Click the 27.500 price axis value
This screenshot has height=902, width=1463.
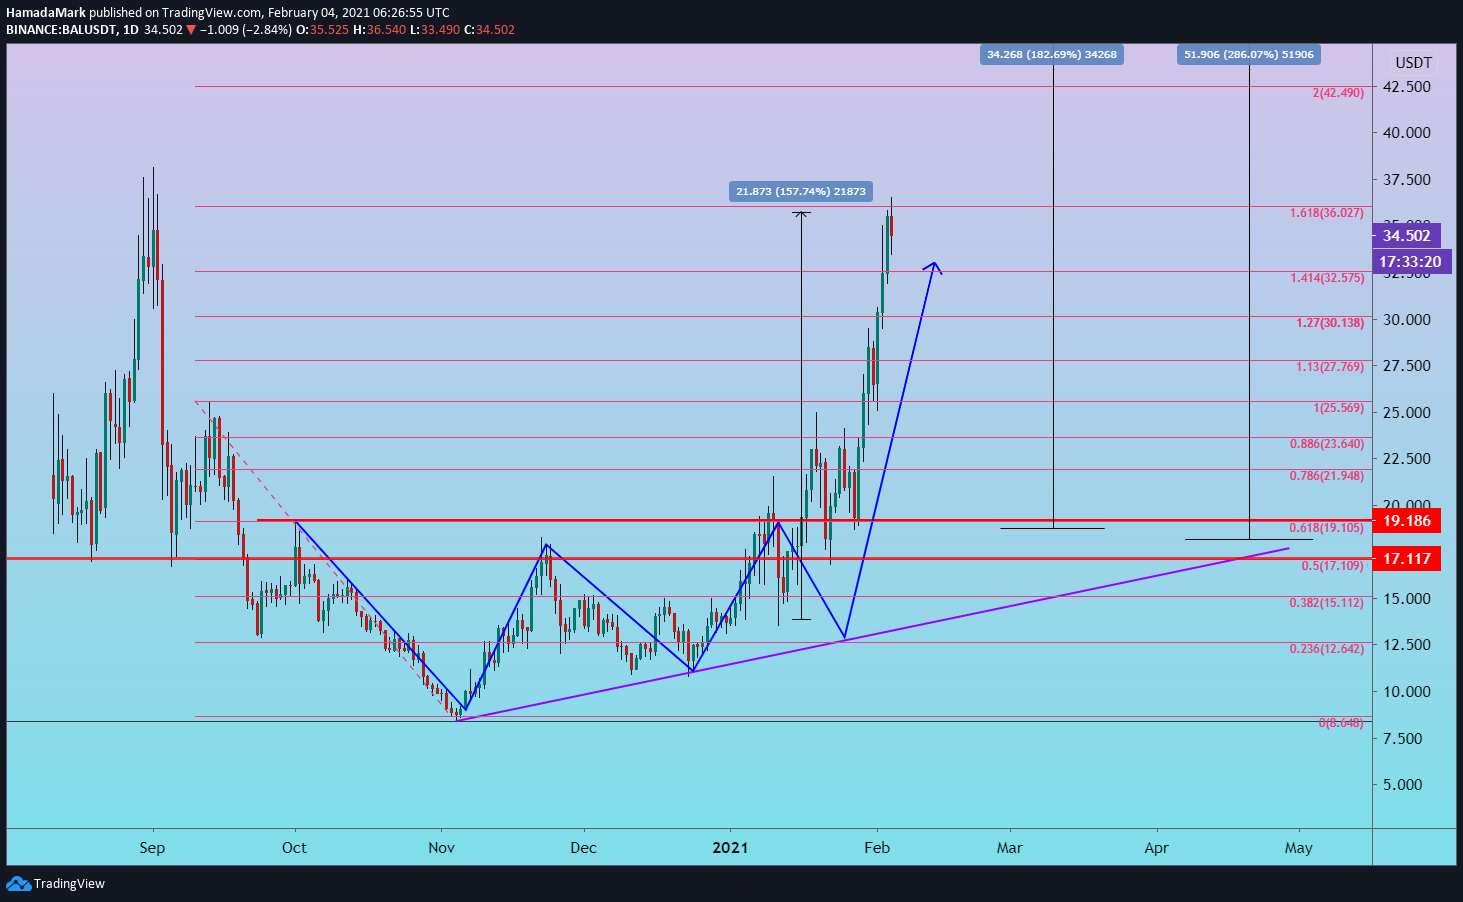[1406, 366]
